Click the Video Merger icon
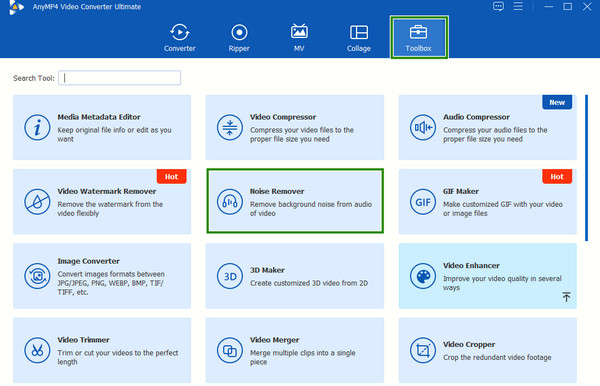This screenshot has height=386, width=600. pyautogui.click(x=230, y=350)
